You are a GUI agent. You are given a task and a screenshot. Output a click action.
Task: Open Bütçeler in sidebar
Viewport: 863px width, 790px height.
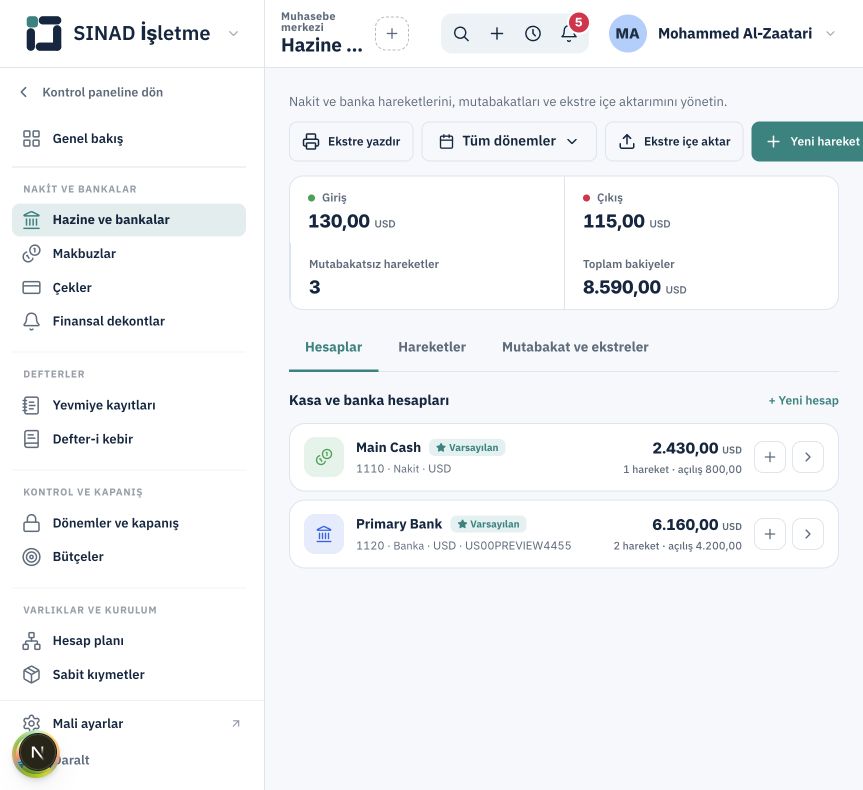tap(129, 557)
